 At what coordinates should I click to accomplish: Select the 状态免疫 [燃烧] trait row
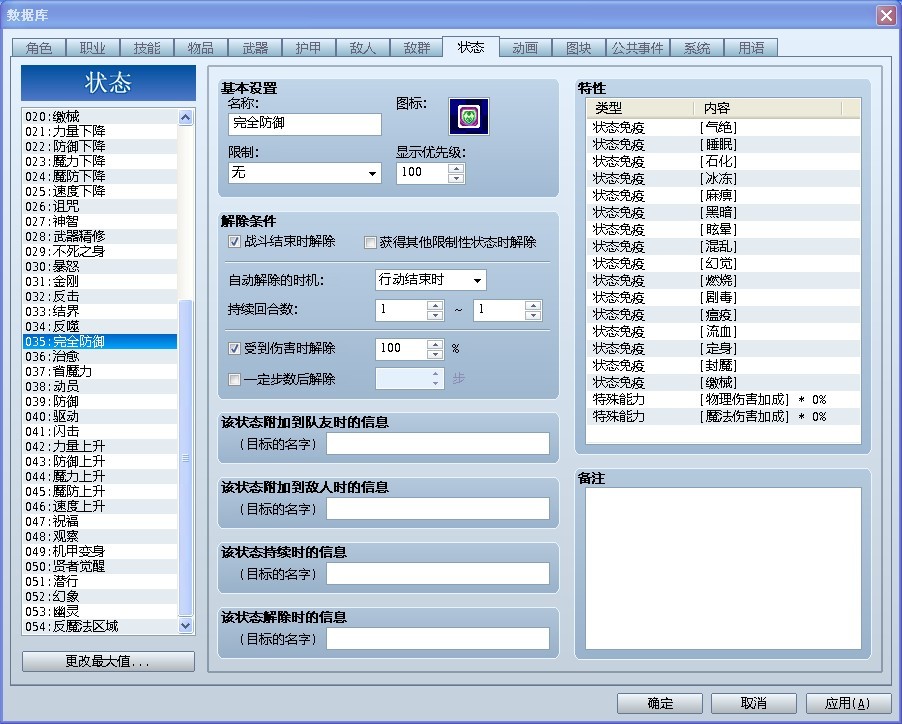pyautogui.click(x=723, y=281)
